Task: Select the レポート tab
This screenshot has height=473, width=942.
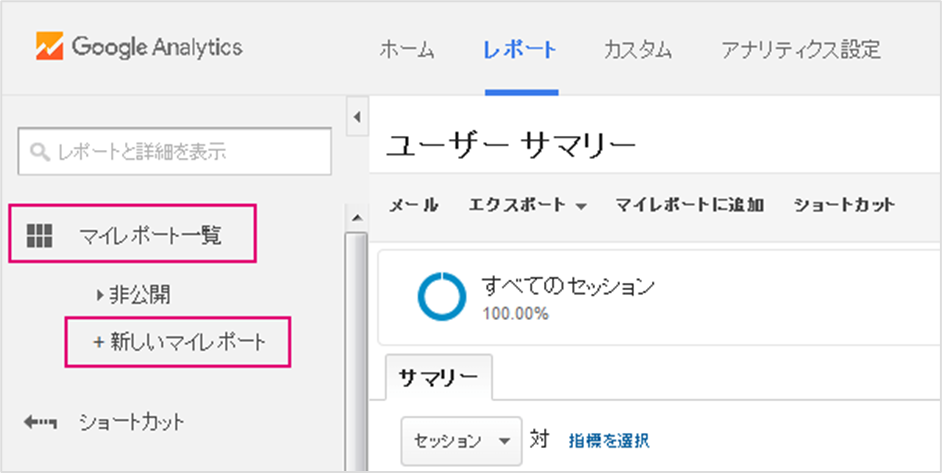Action: pos(520,49)
